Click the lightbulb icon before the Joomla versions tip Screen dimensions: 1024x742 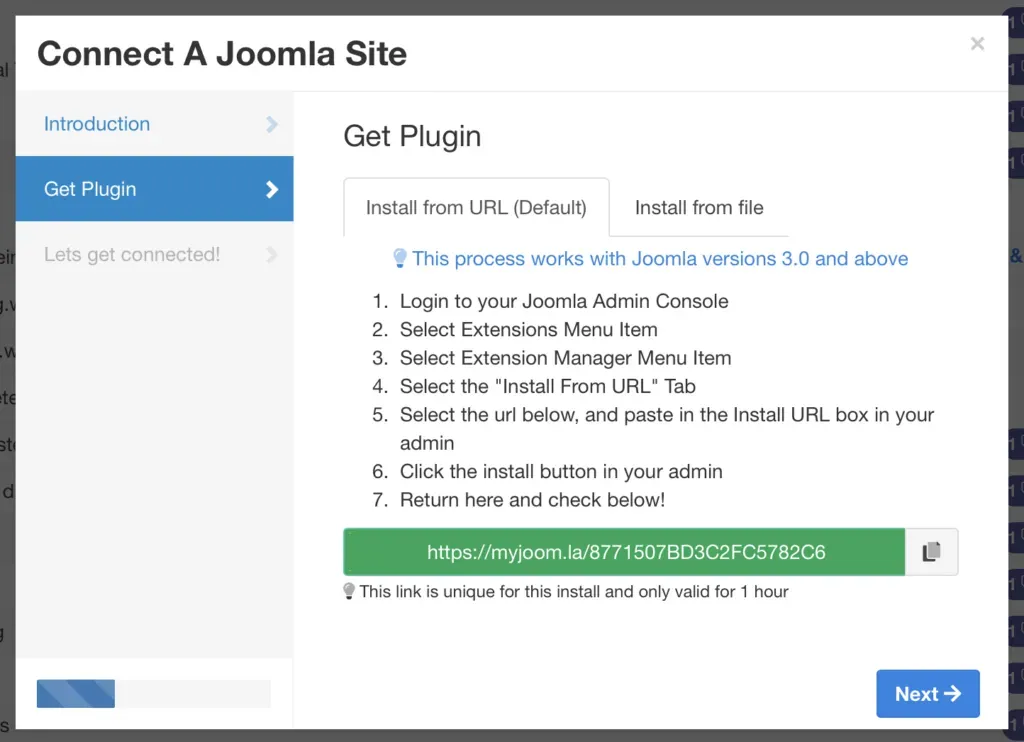point(399,258)
